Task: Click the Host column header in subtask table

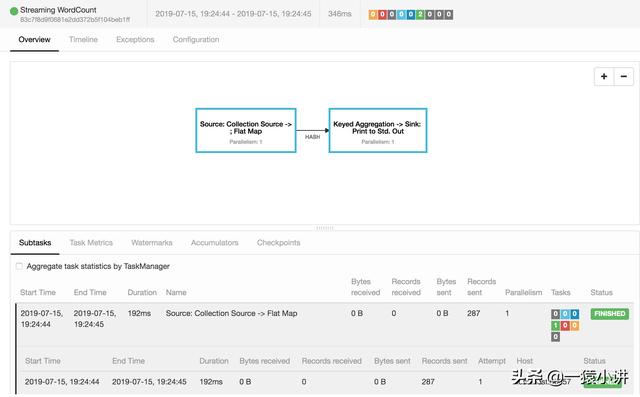Action: click(524, 361)
